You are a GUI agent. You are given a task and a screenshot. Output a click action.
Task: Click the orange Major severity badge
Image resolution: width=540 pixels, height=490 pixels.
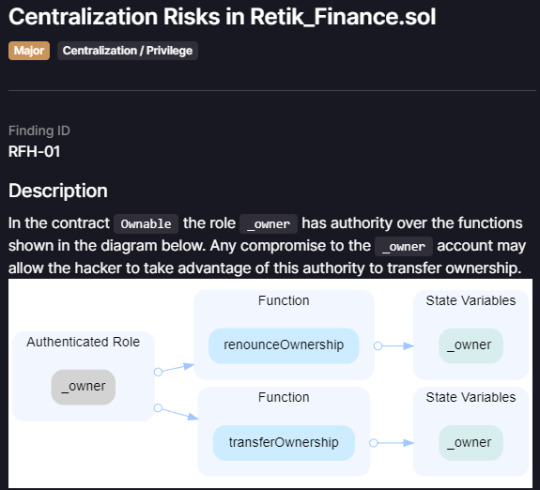tap(29, 51)
